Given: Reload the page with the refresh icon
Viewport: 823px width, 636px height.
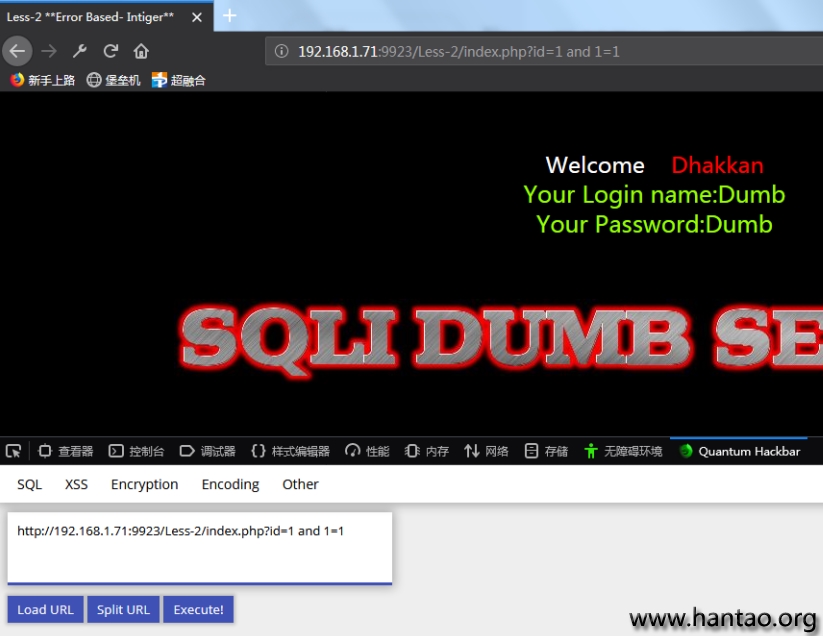Looking at the screenshot, I should [111, 51].
